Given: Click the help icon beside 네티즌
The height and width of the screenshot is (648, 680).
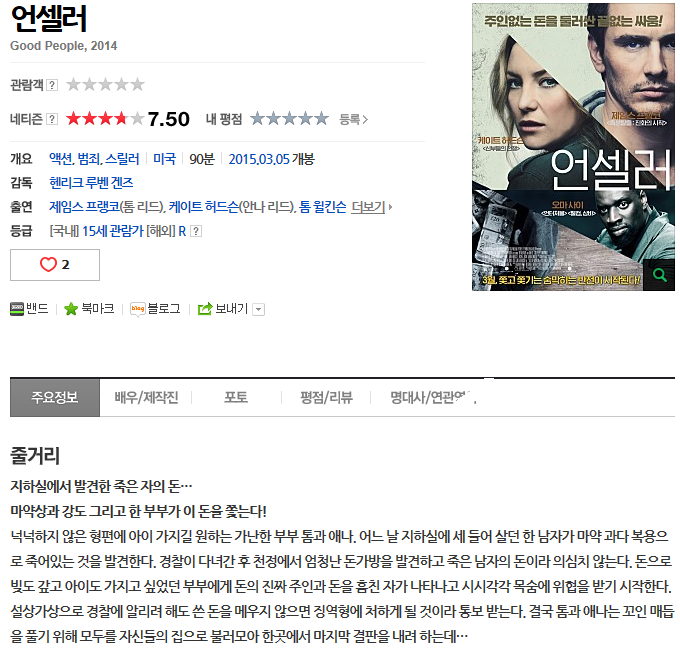Looking at the screenshot, I should 52,119.
